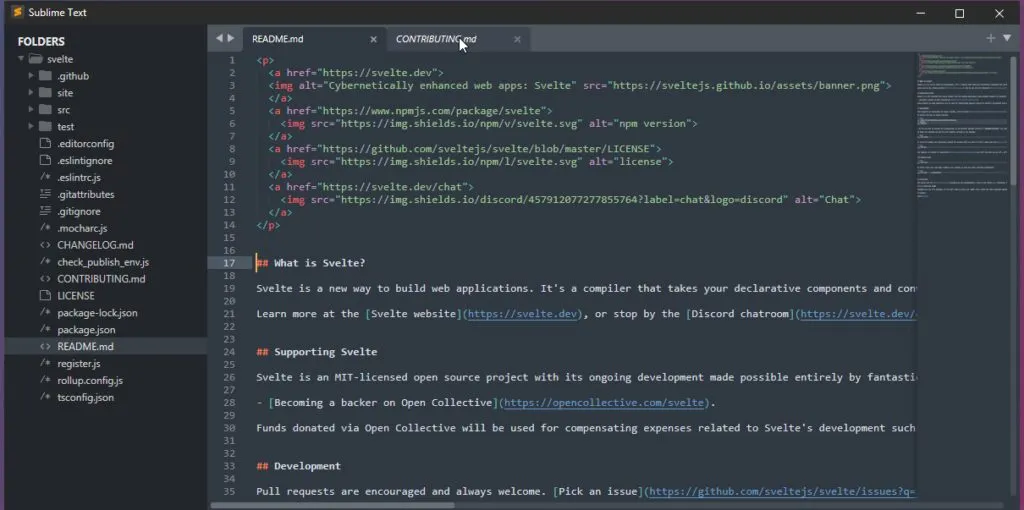Screen dimensions: 1024x510
Task: Click the .eslintrc.js code icon
Action: 45,177
